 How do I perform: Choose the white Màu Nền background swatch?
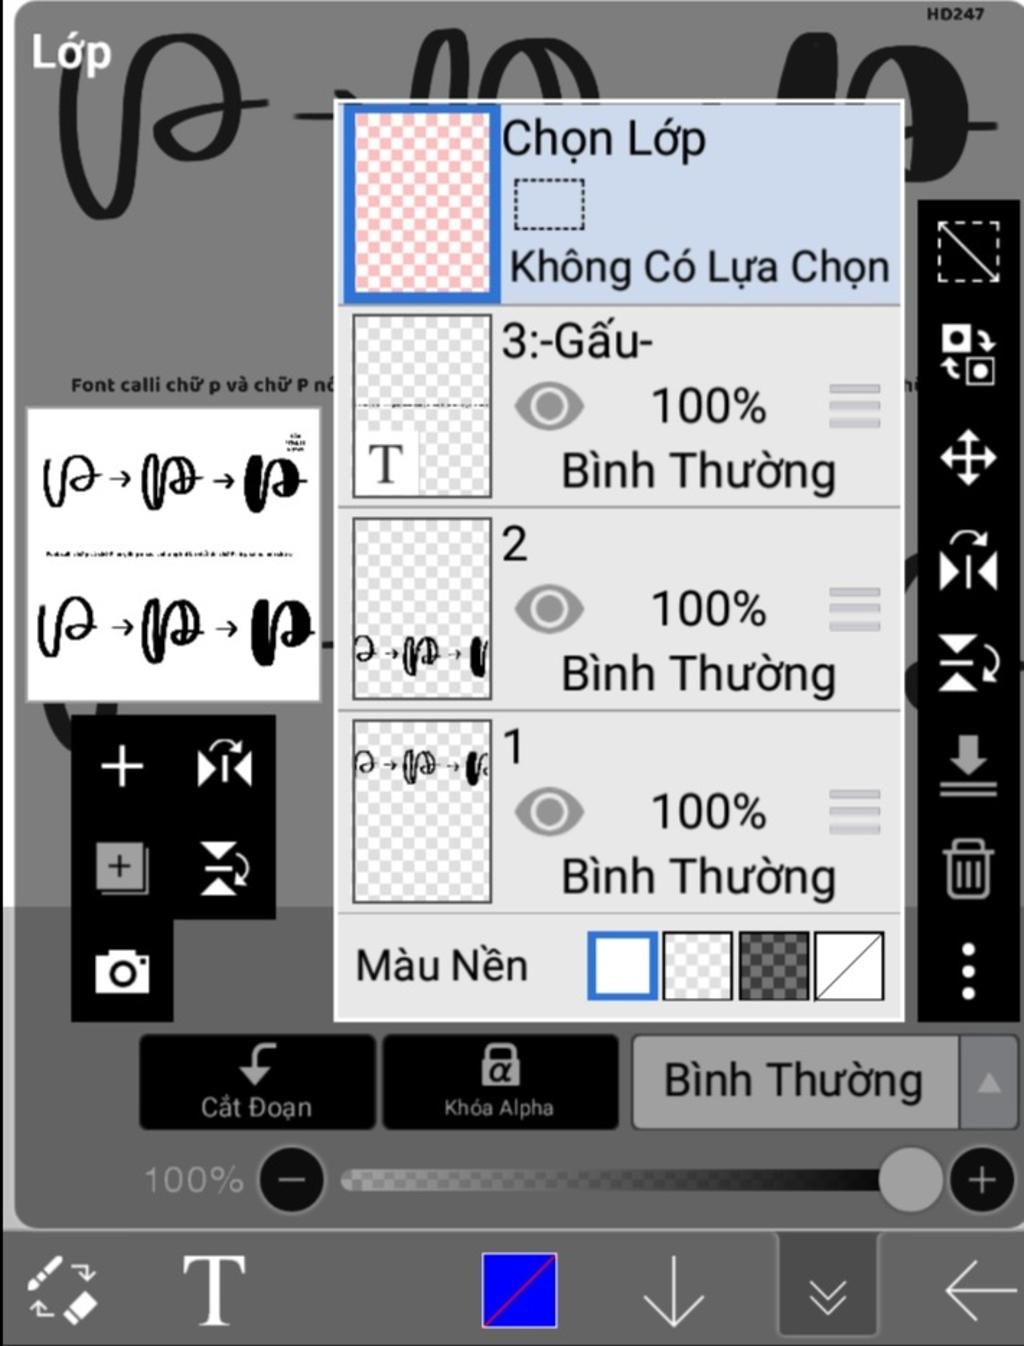click(622, 966)
